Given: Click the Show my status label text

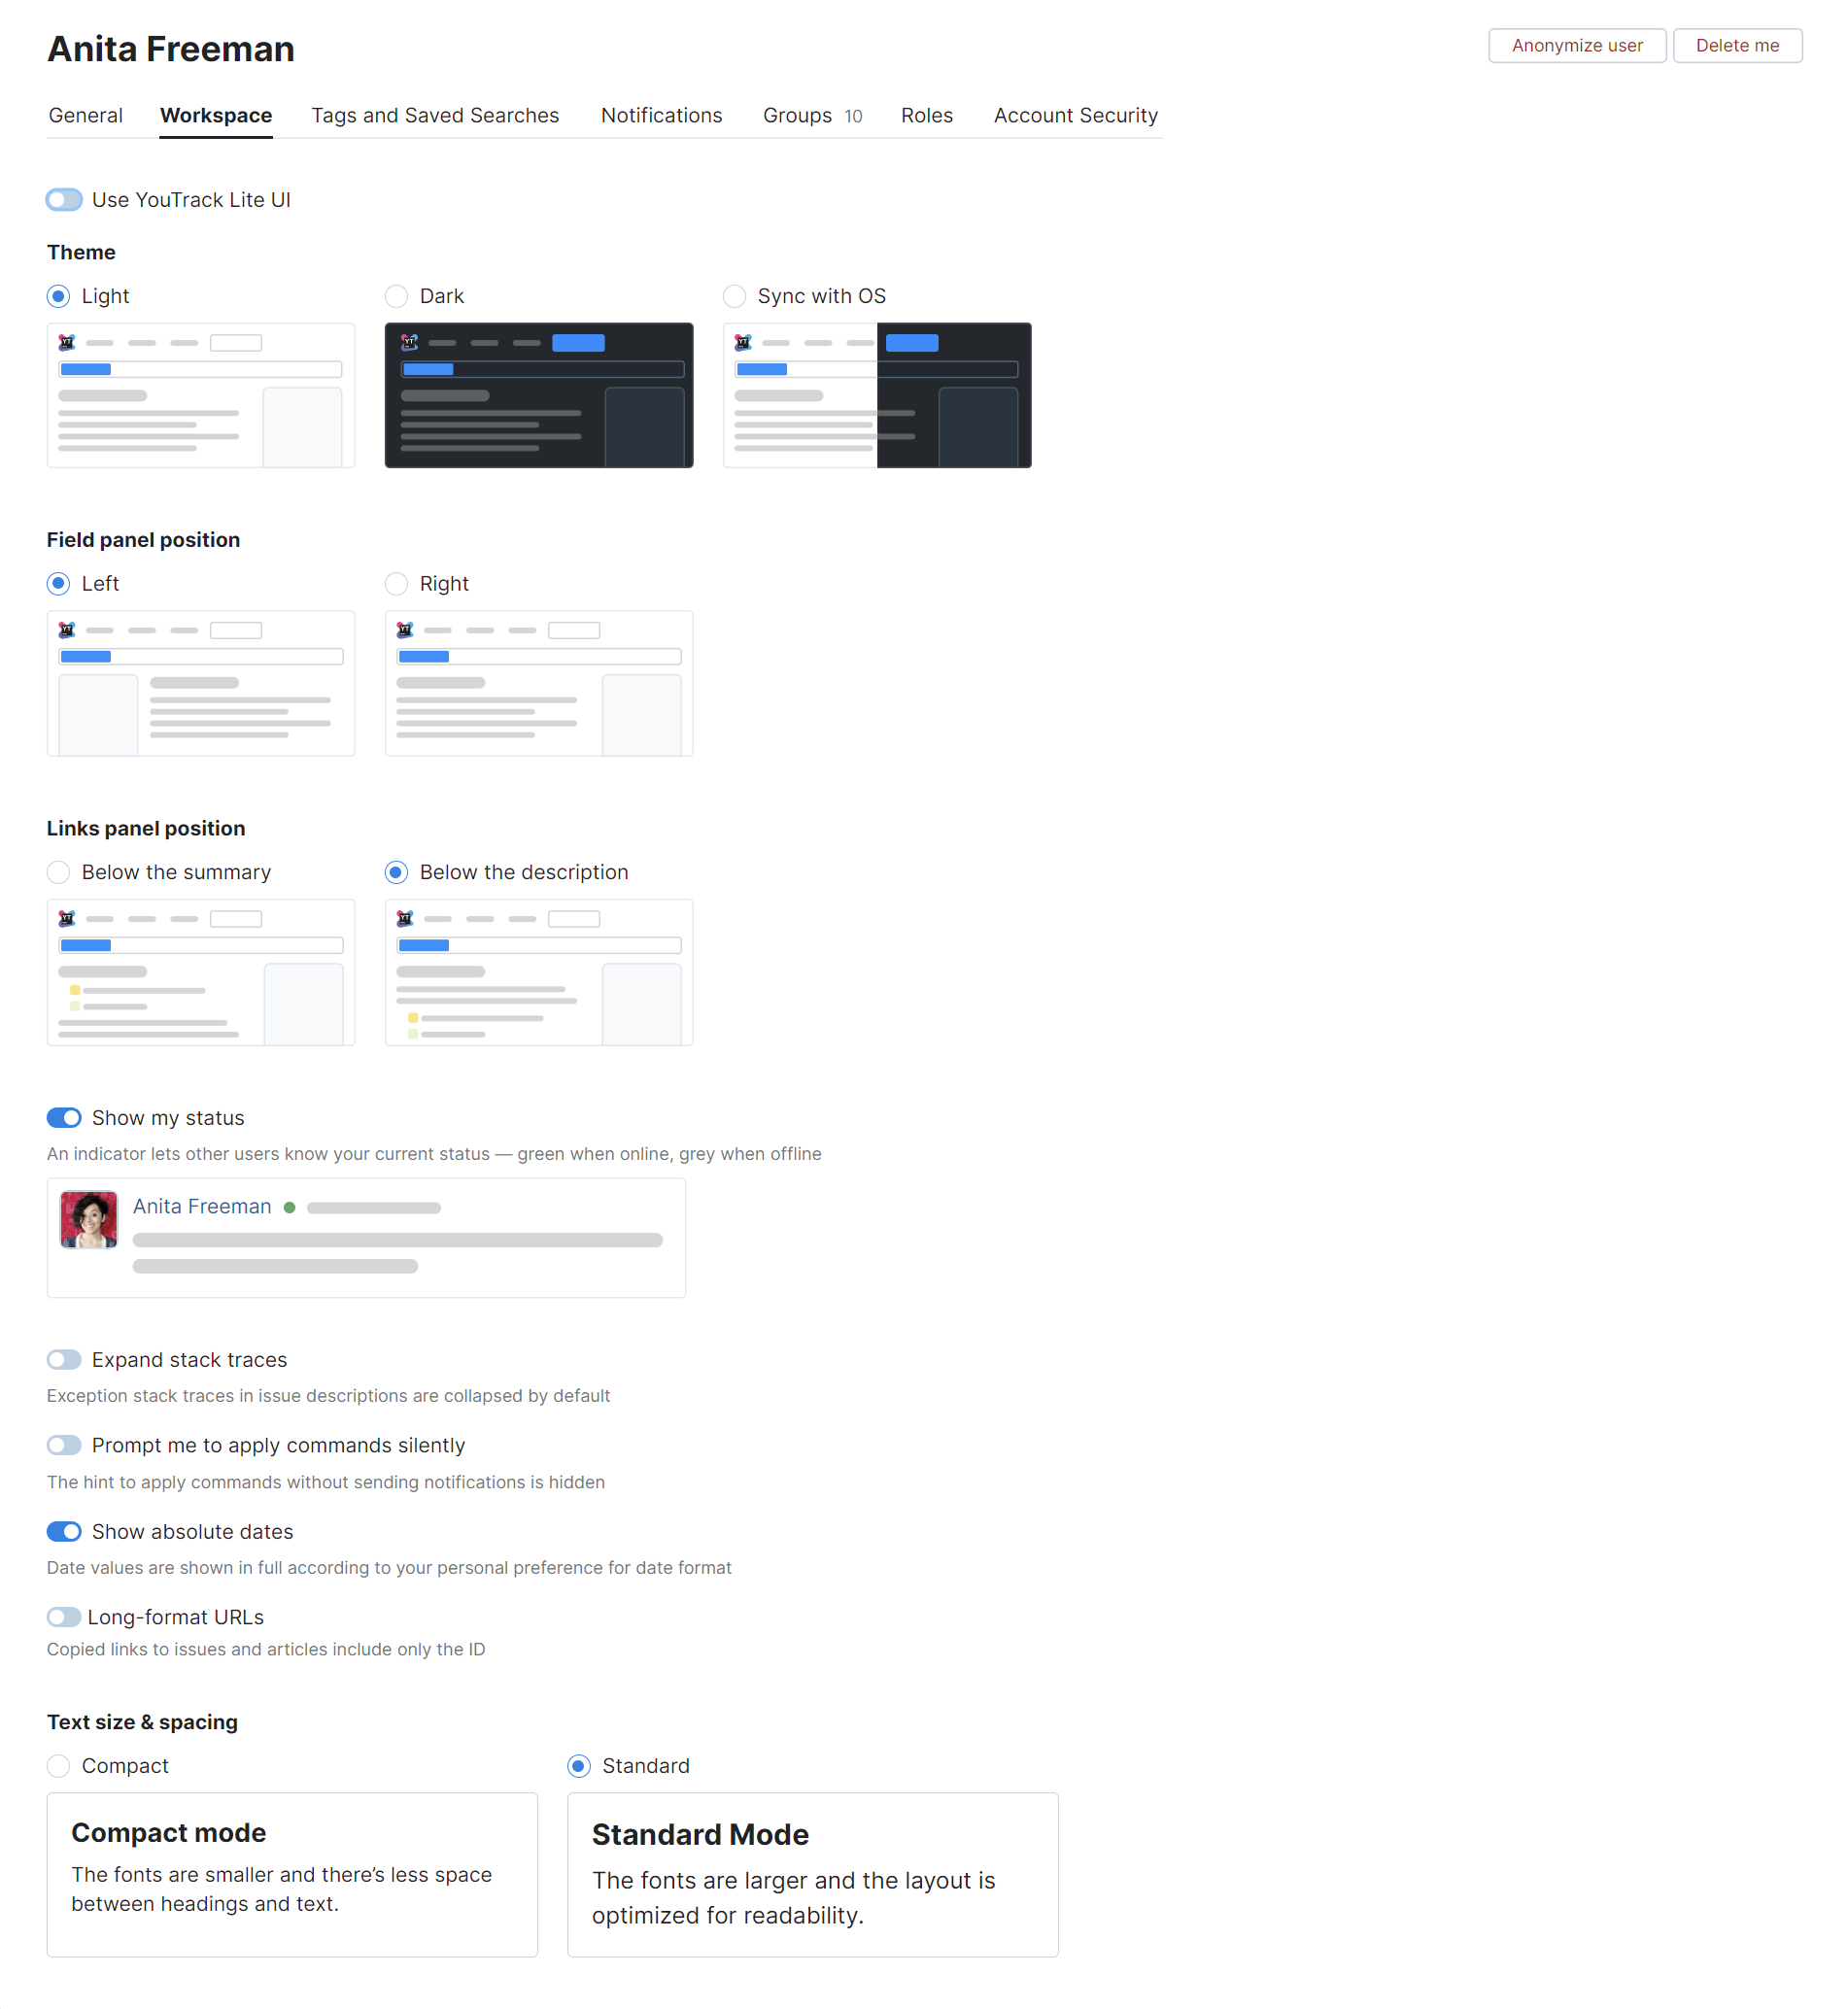Looking at the screenshot, I should point(168,1117).
